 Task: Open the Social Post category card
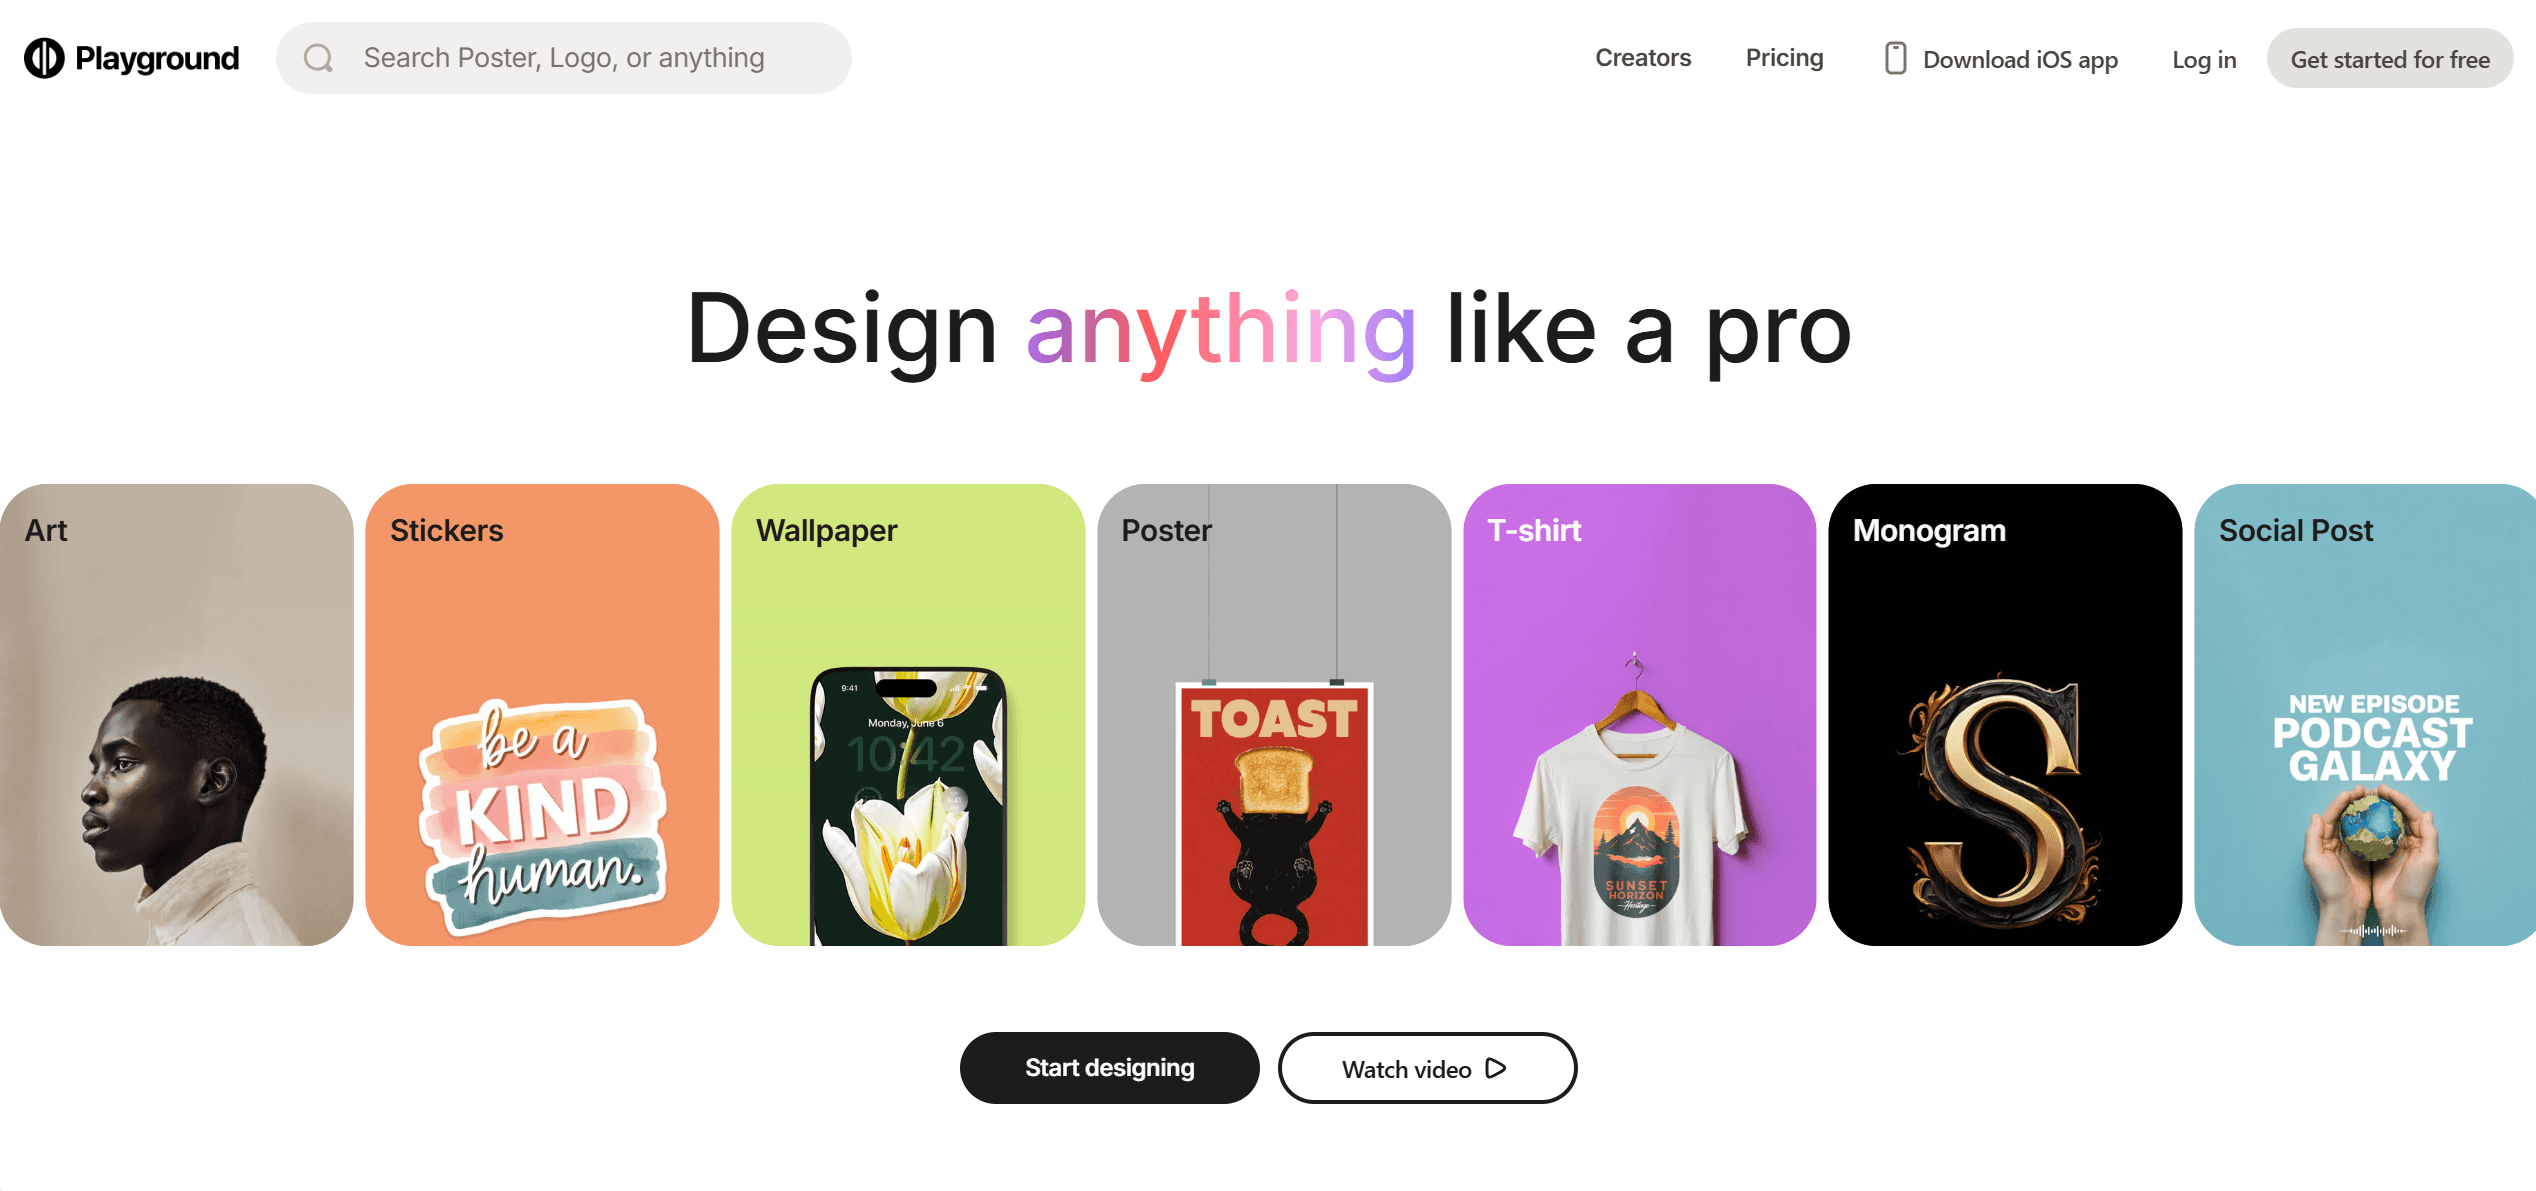pyautogui.click(x=2365, y=715)
